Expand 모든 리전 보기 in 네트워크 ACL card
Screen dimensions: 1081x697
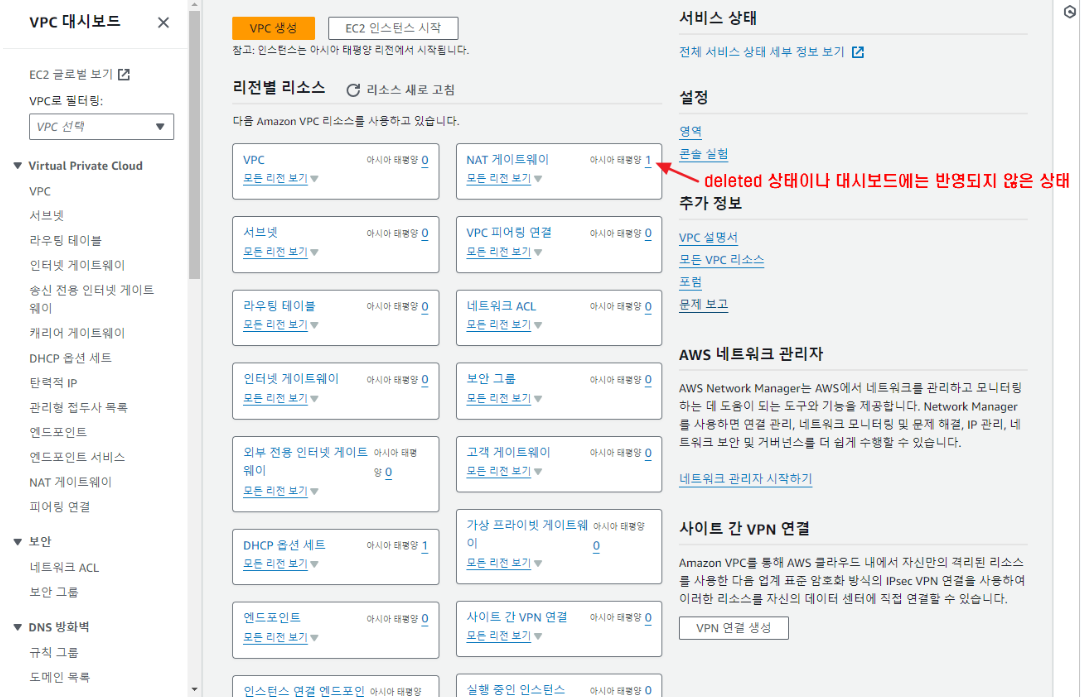pos(504,325)
